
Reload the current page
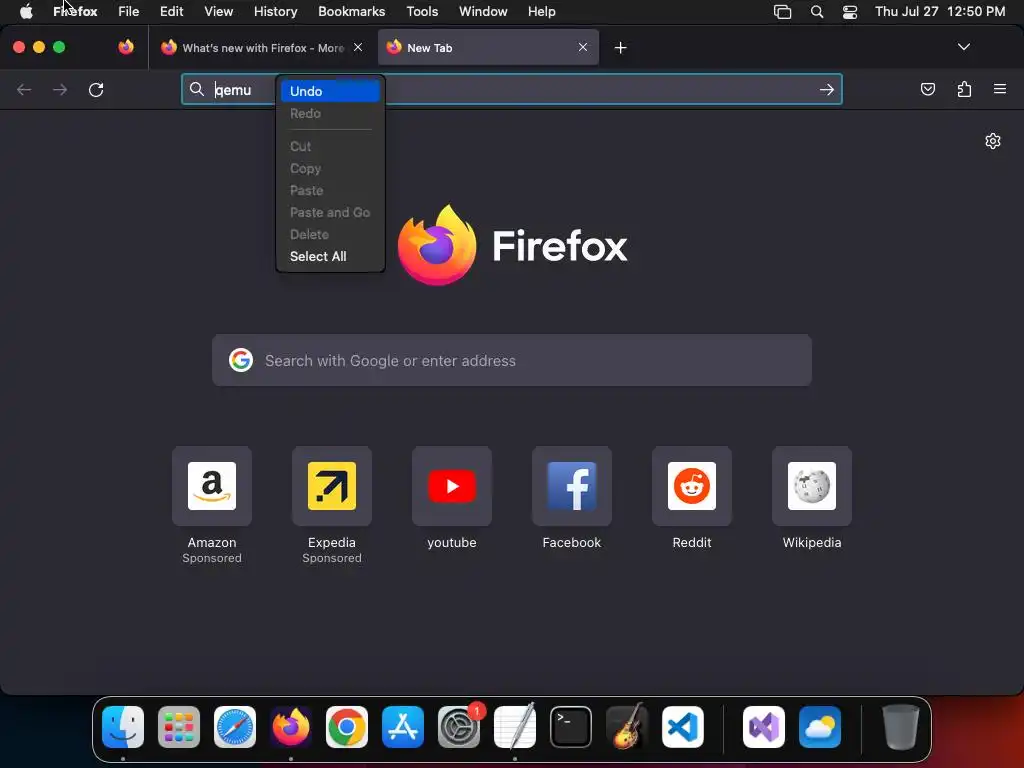(x=96, y=89)
